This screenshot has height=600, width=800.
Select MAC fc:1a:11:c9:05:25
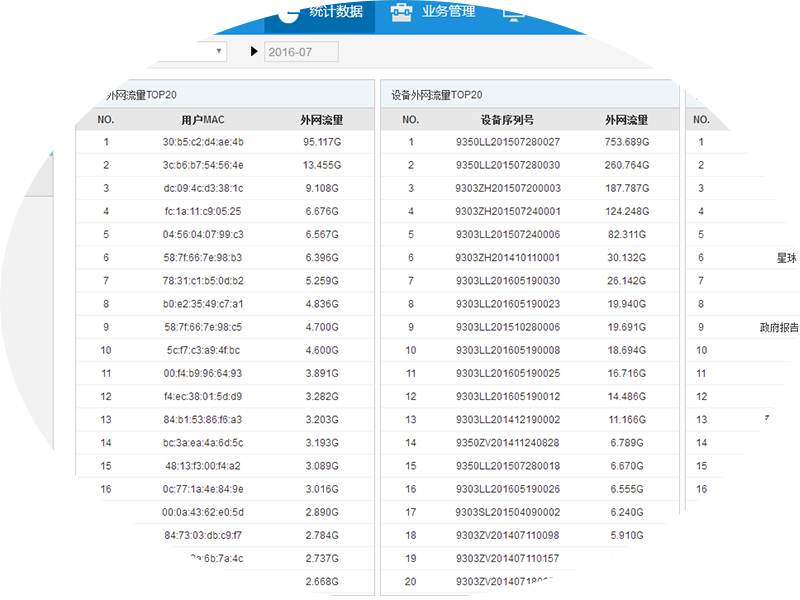point(203,211)
